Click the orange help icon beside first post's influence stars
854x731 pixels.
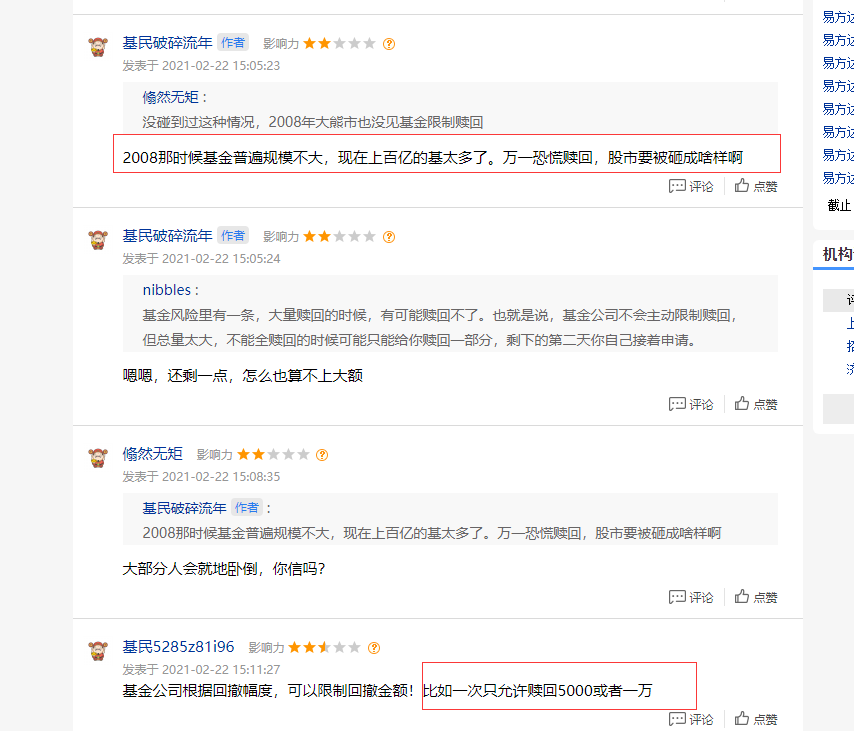tap(389, 44)
